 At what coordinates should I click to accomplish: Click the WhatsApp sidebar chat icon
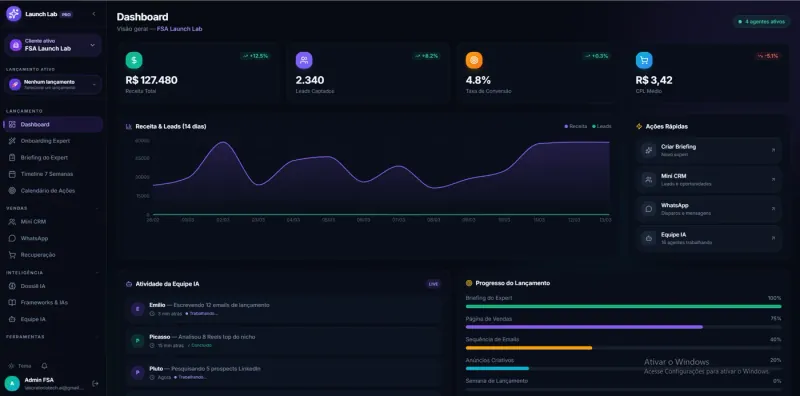click(12, 238)
